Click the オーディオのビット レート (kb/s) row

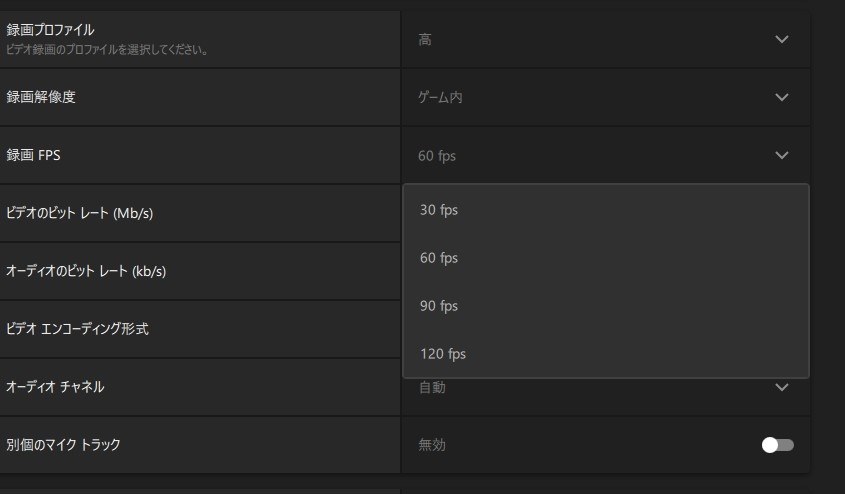[85, 271]
